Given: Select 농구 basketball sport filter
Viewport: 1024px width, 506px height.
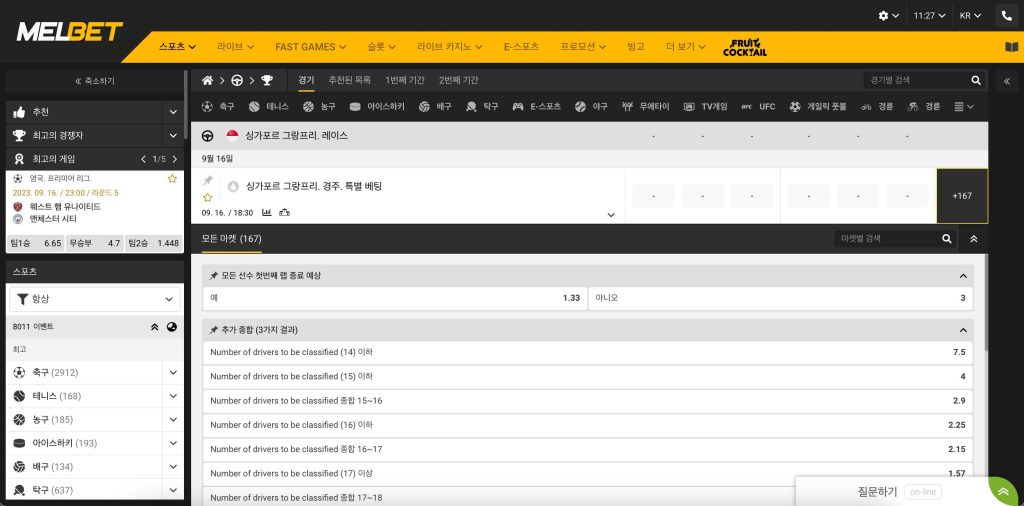Looking at the screenshot, I should point(319,106).
